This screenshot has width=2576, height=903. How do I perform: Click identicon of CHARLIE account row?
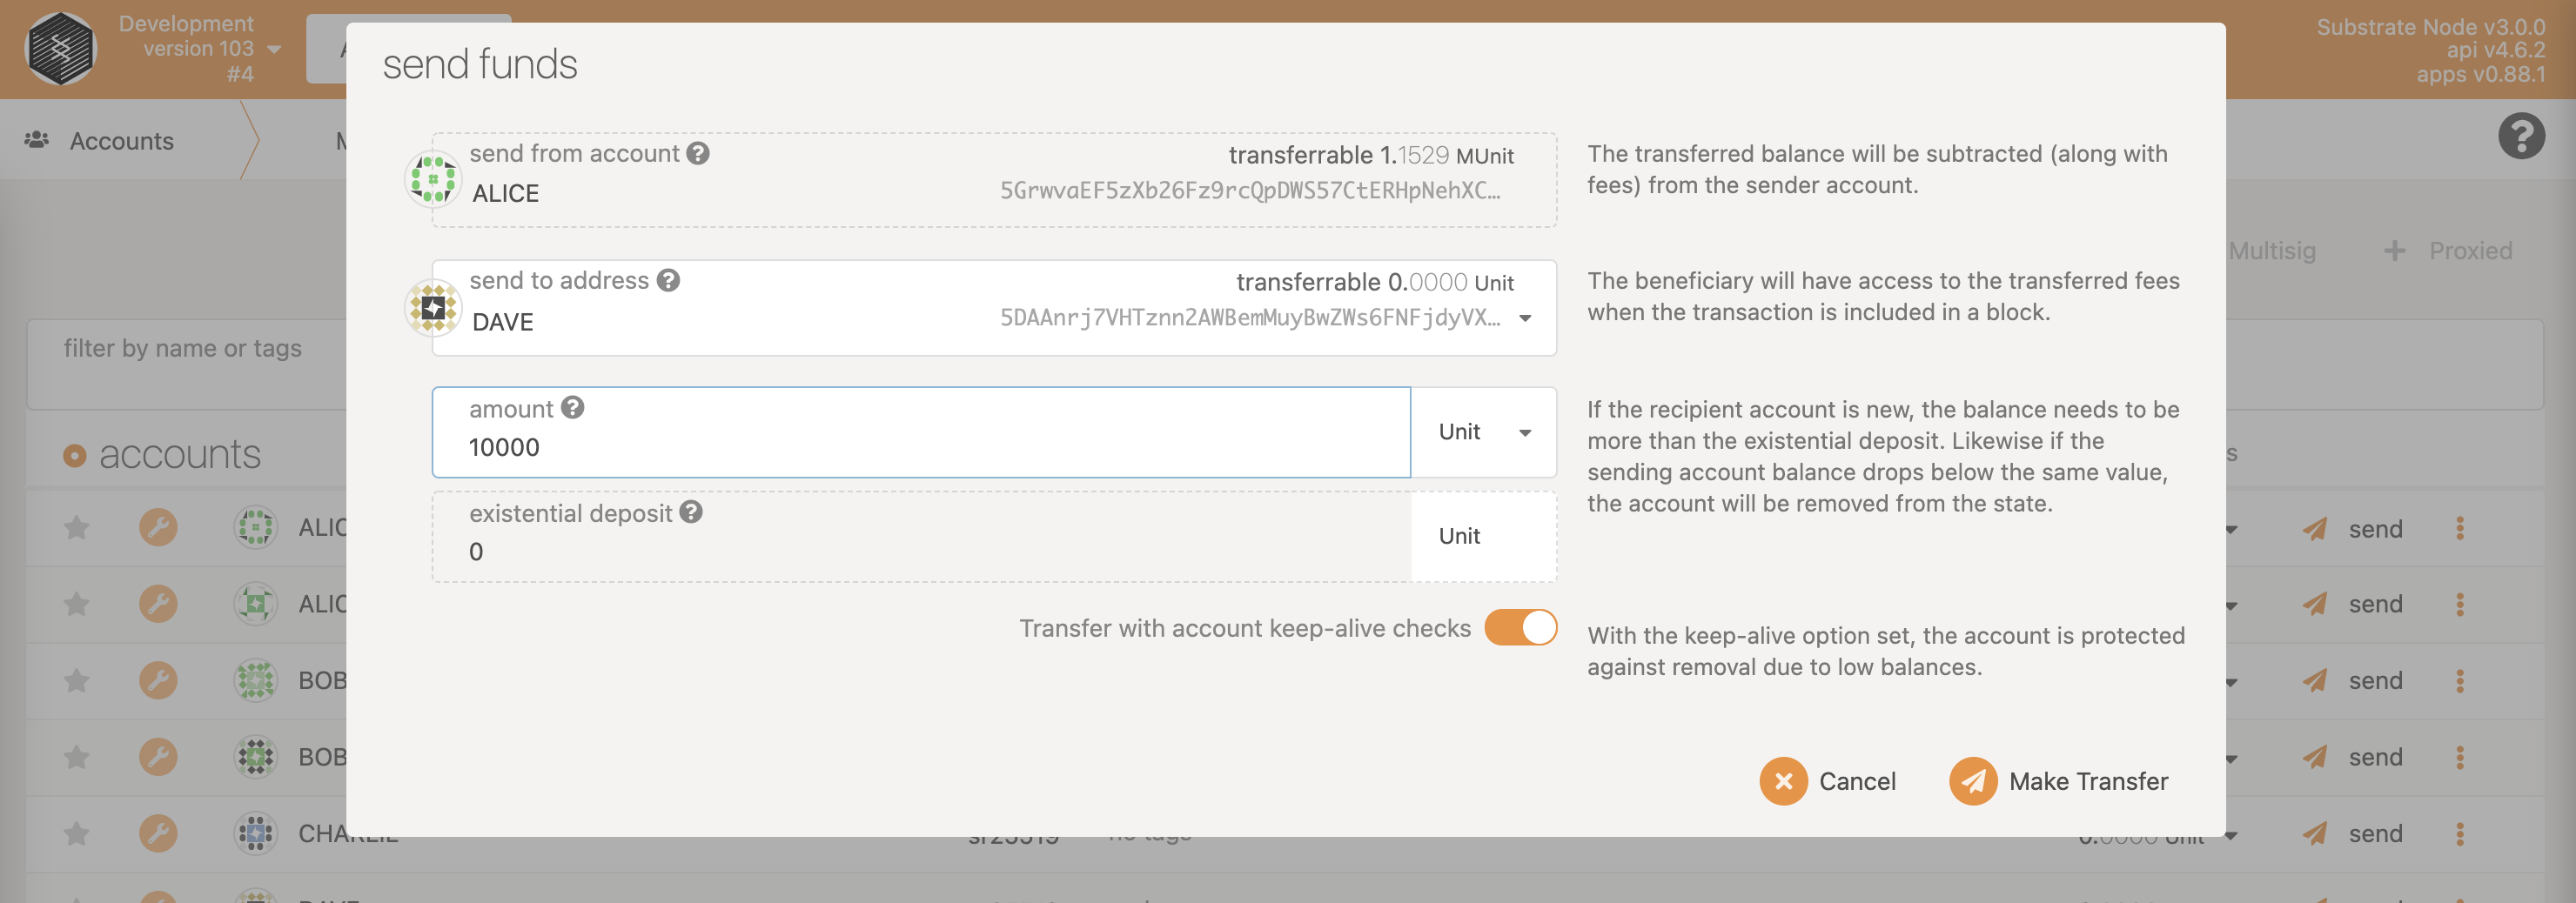tap(256, 833)
